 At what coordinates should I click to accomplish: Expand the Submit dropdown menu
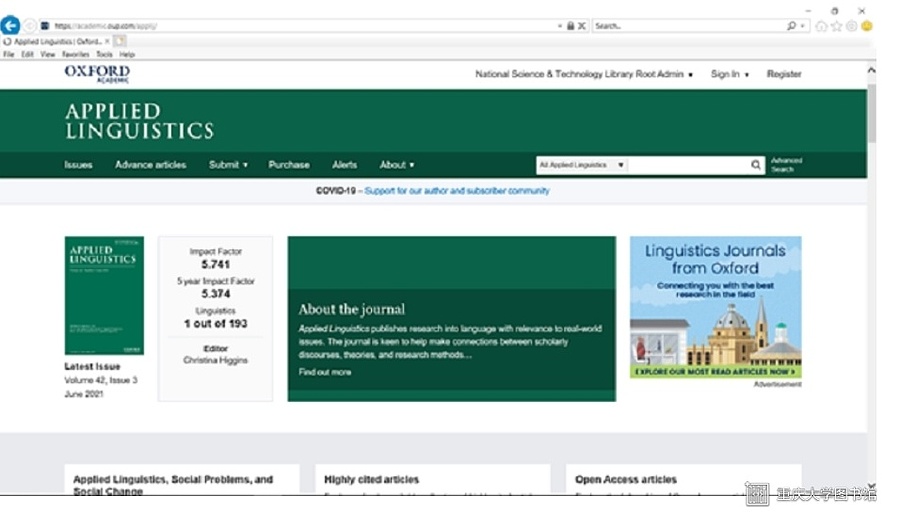click(228, 165)
